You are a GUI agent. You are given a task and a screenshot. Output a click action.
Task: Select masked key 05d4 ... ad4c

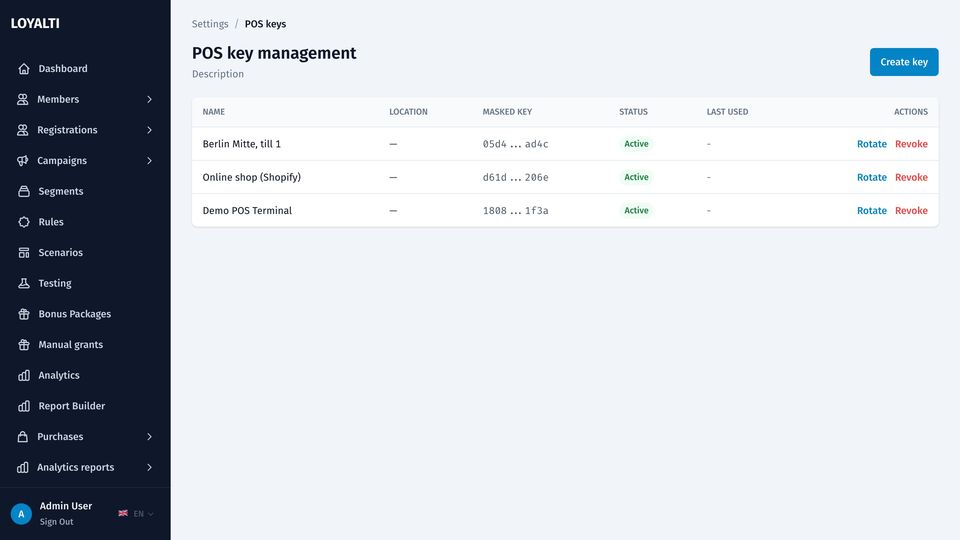pyautogui.click(x=516, y=144)
